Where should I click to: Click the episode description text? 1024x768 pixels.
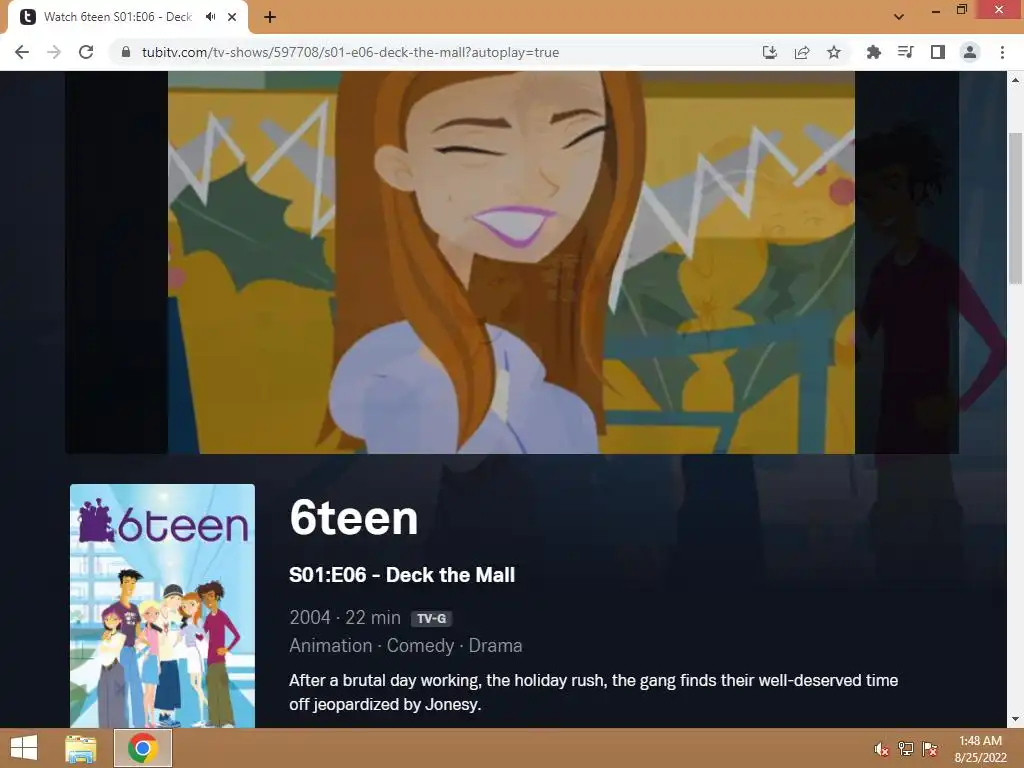tap(594, 692)
